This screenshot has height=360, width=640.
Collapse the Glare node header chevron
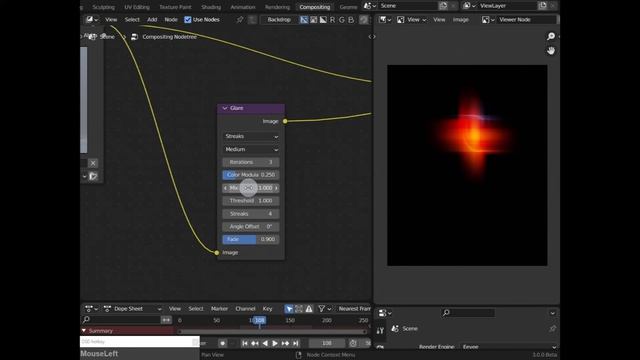(x=225, y=108)
